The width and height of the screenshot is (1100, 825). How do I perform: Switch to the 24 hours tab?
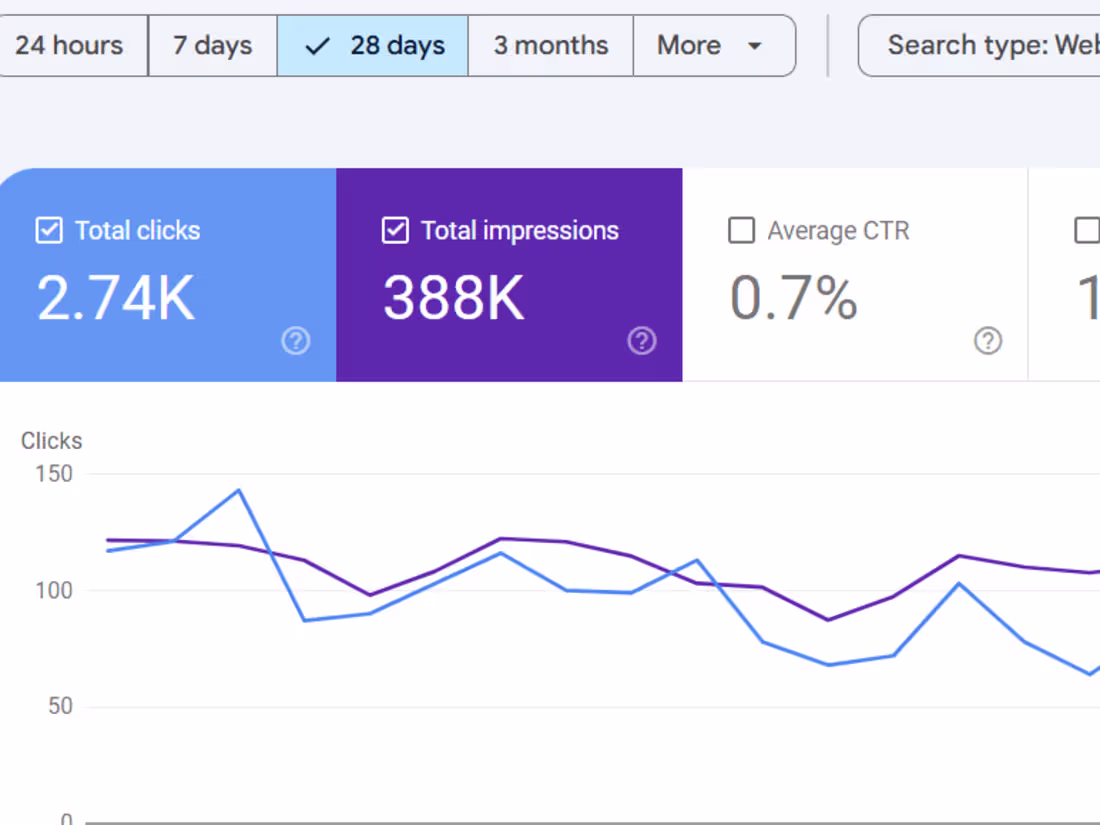(70, 45)
